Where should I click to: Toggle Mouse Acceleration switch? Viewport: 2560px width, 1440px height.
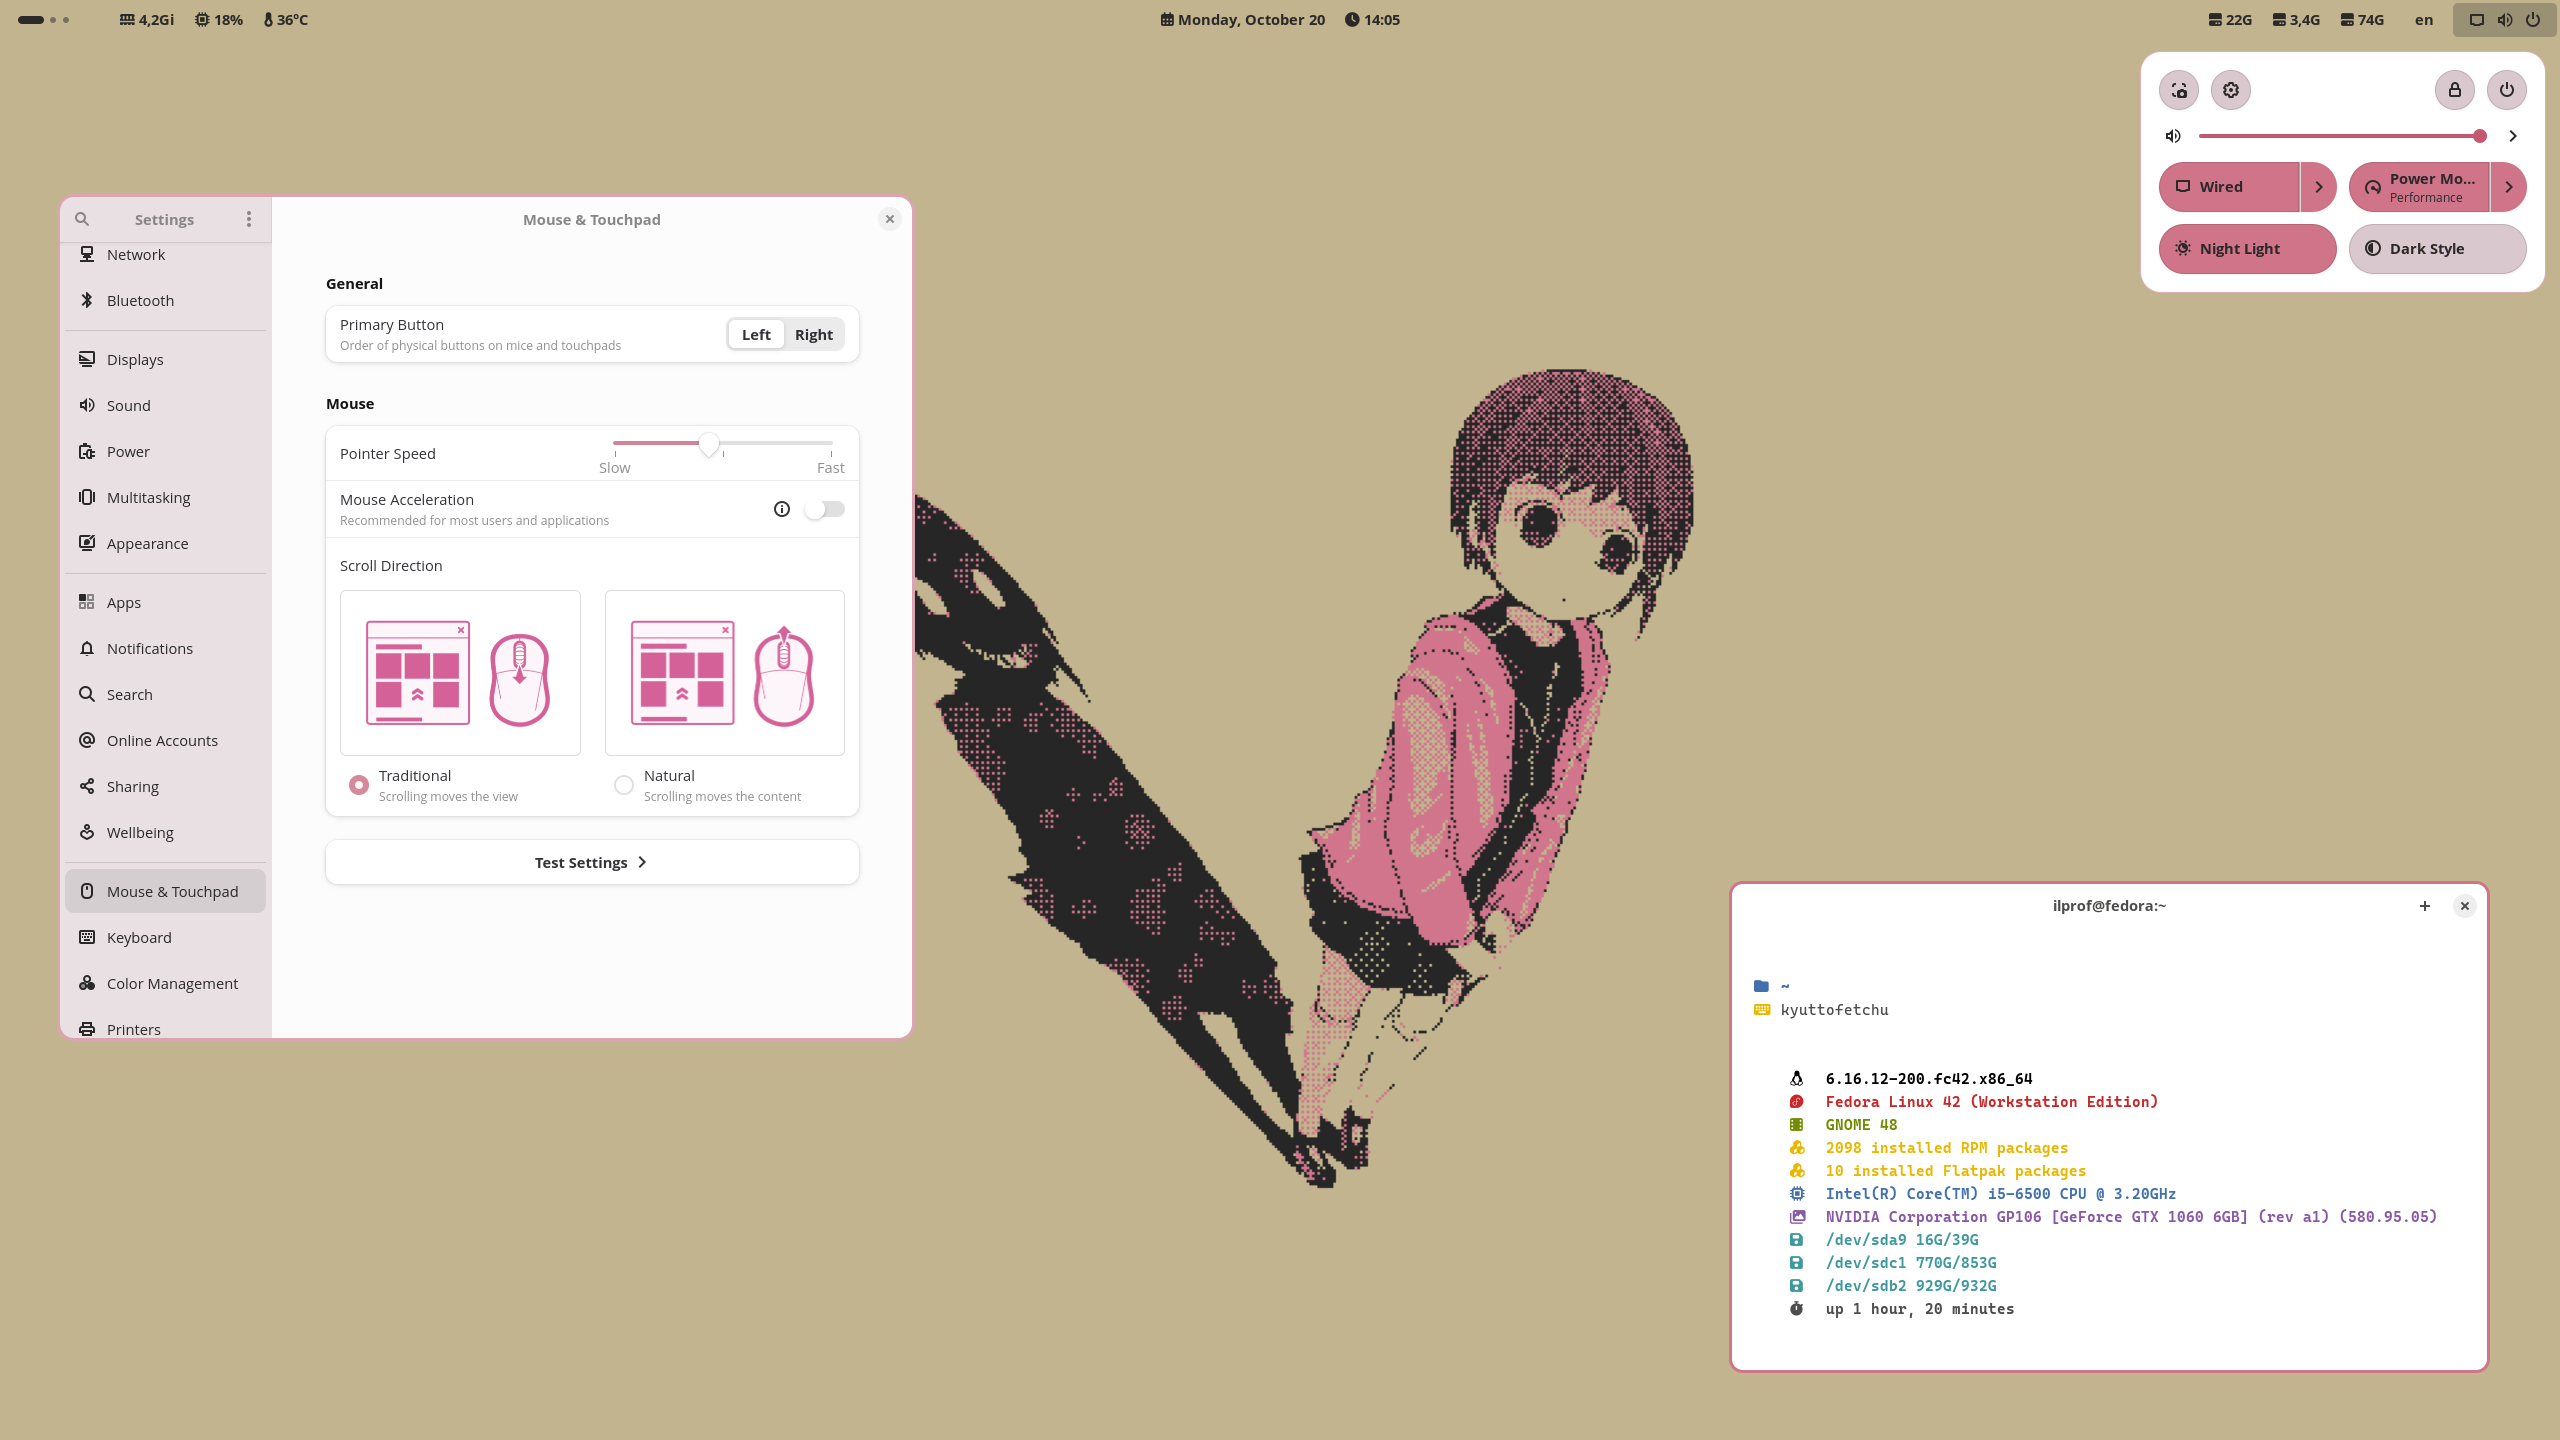(825, 509)
